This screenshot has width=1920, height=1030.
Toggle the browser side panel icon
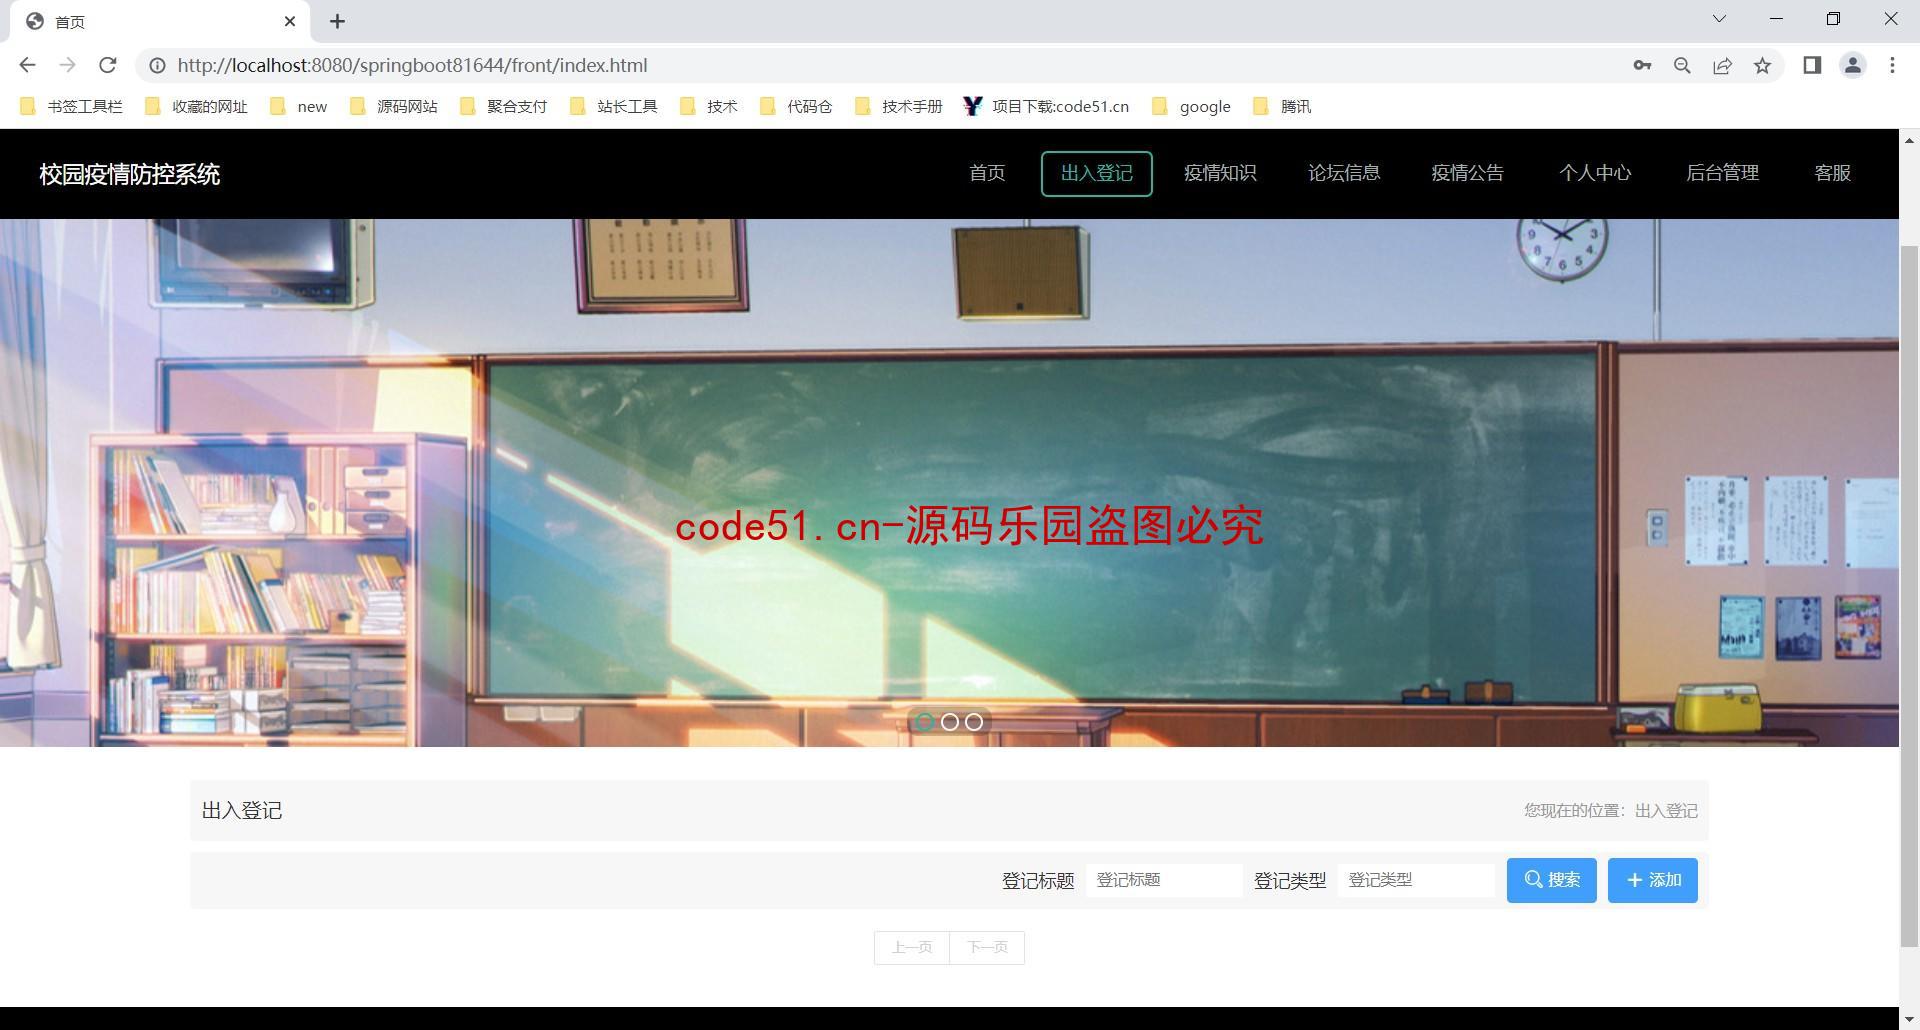tap(1811, 65)
